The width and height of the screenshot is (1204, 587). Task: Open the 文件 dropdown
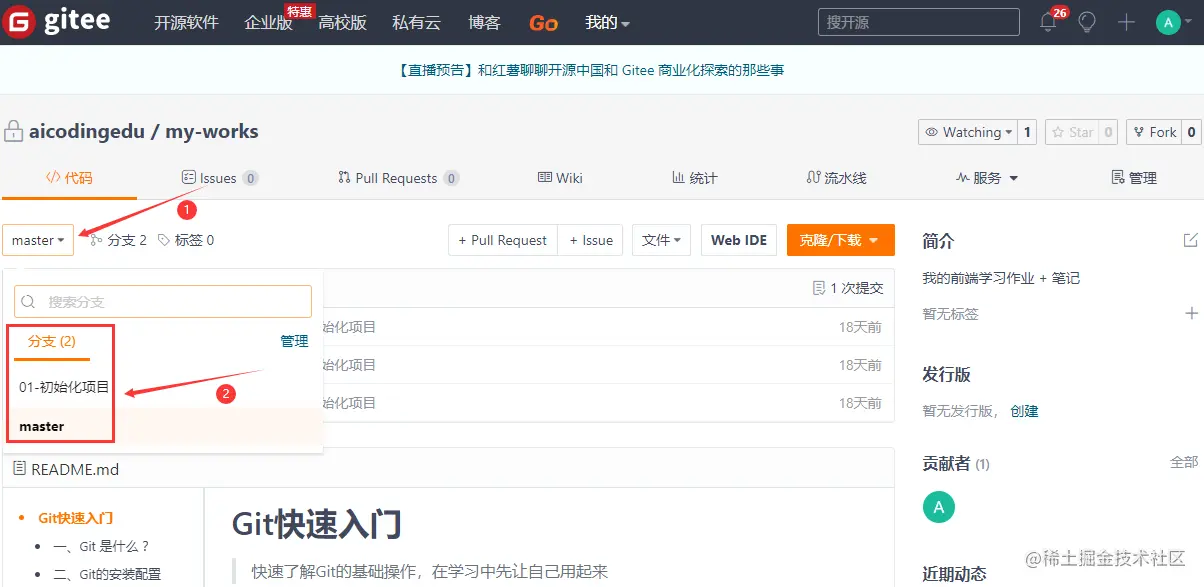661,240
